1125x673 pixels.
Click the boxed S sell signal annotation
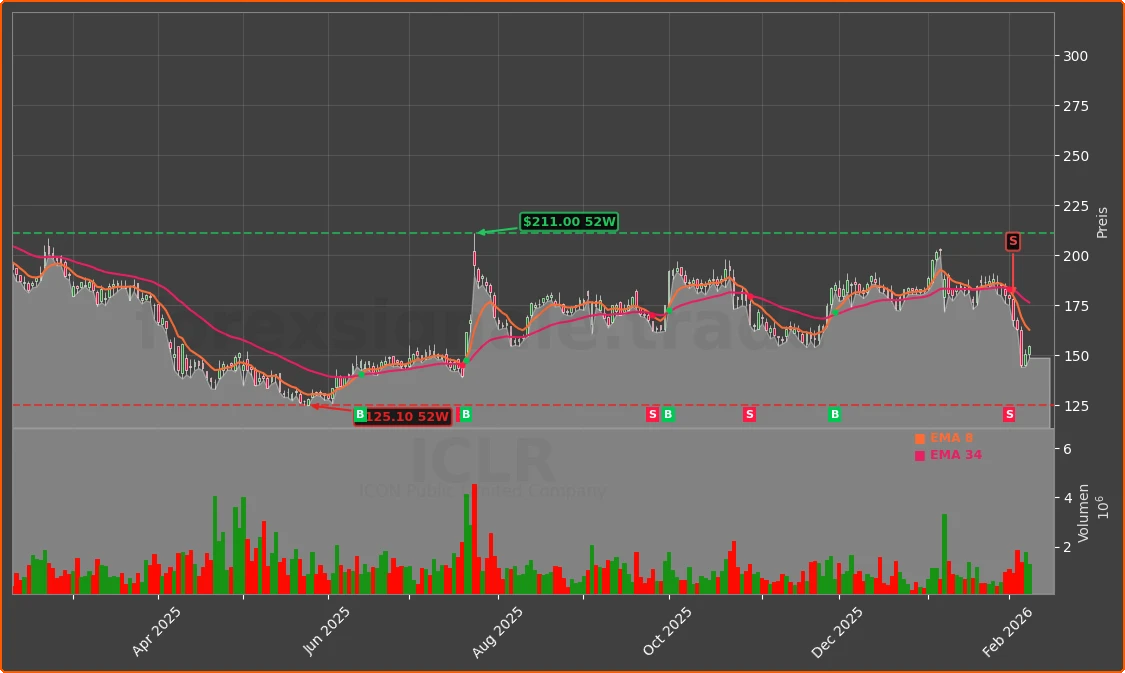pos(1013,241)
